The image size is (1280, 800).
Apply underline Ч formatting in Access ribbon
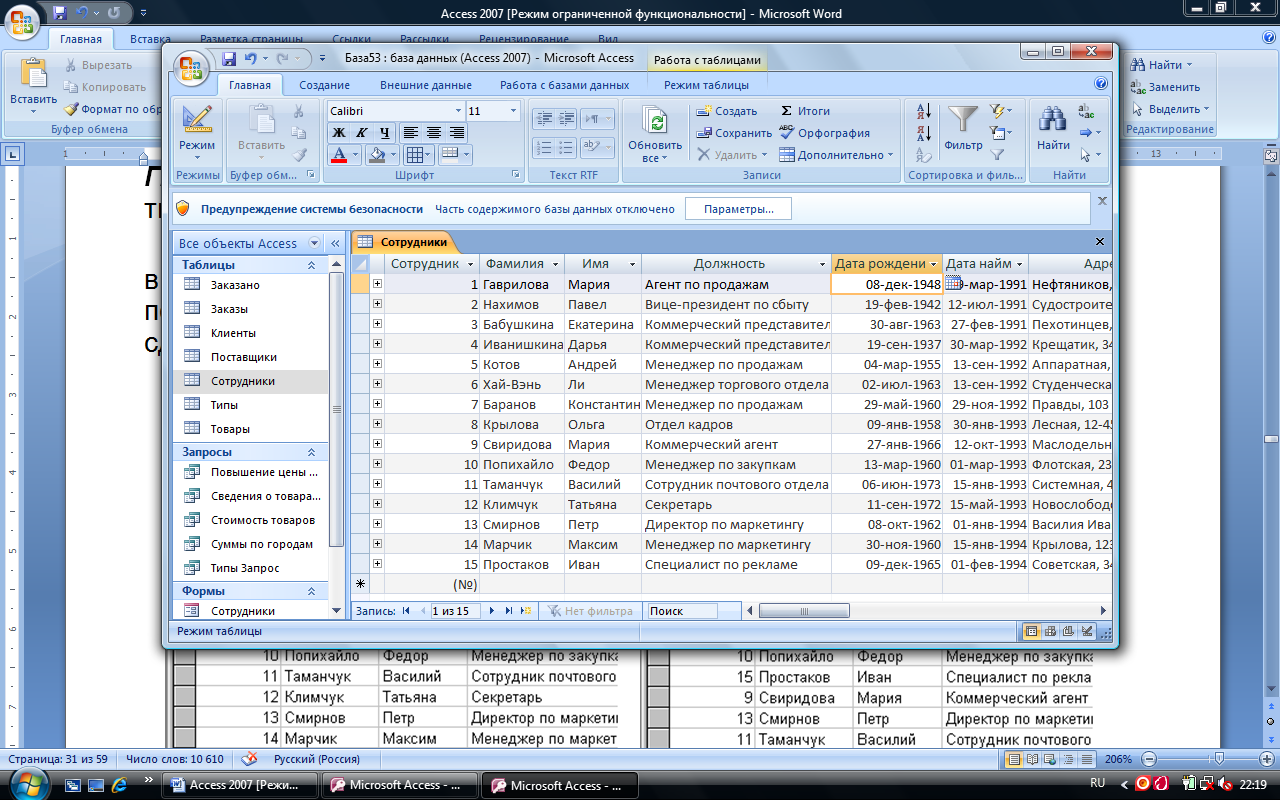[x=384, y=133]
